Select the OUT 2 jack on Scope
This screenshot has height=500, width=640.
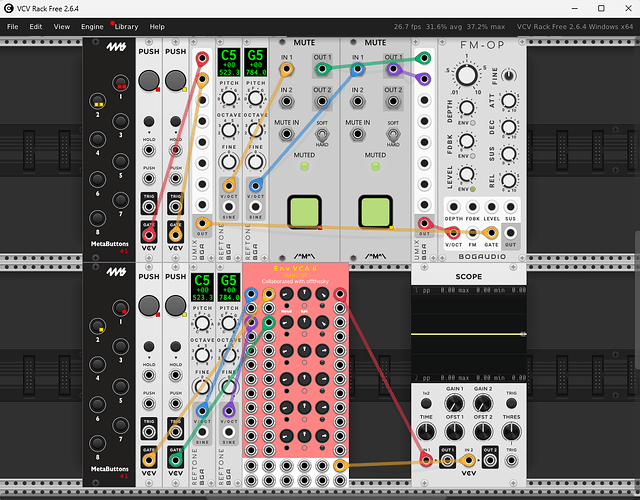(490, 460)
